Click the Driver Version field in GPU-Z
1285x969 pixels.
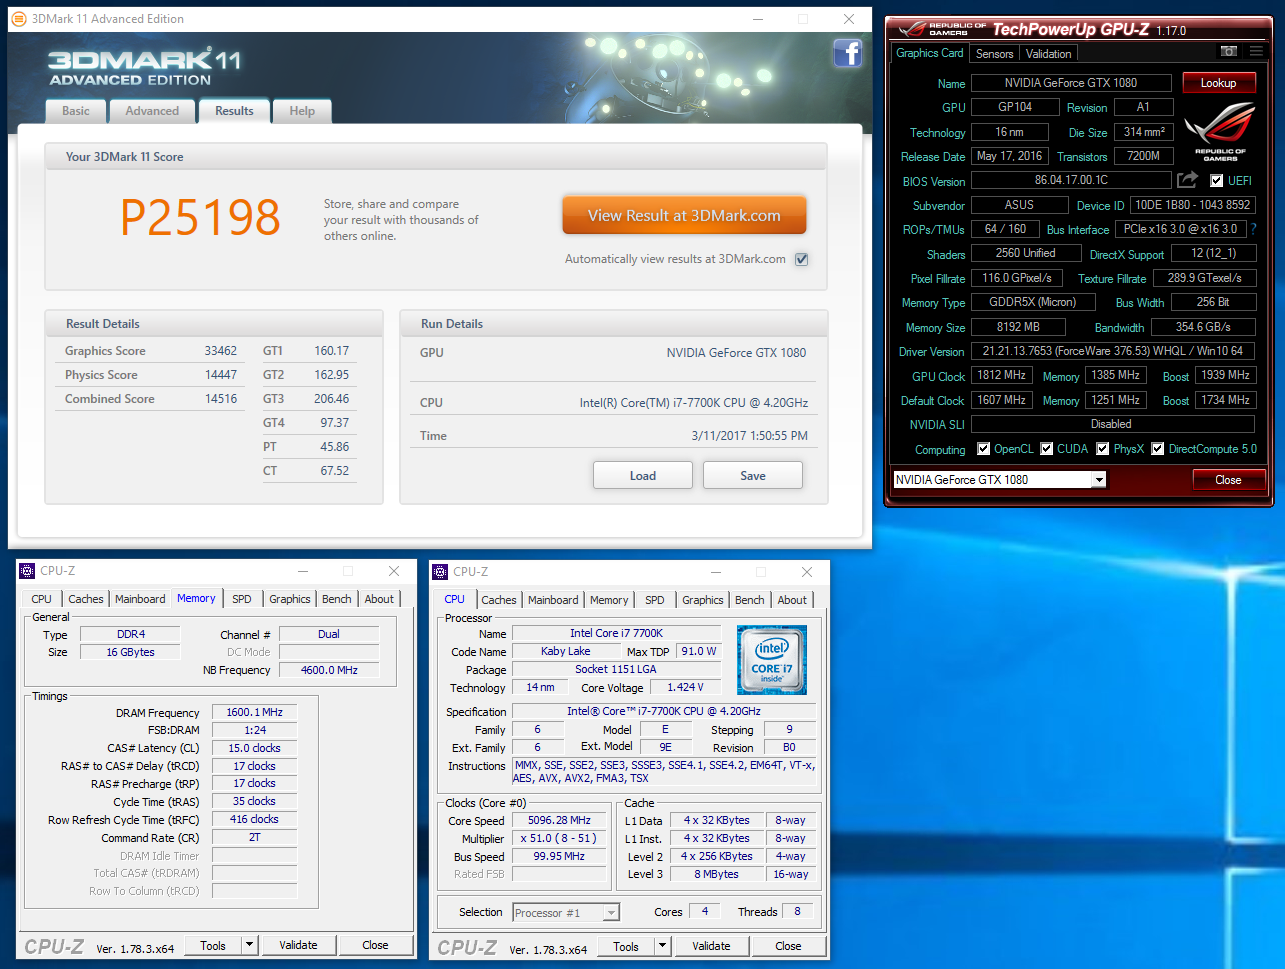1113,351
